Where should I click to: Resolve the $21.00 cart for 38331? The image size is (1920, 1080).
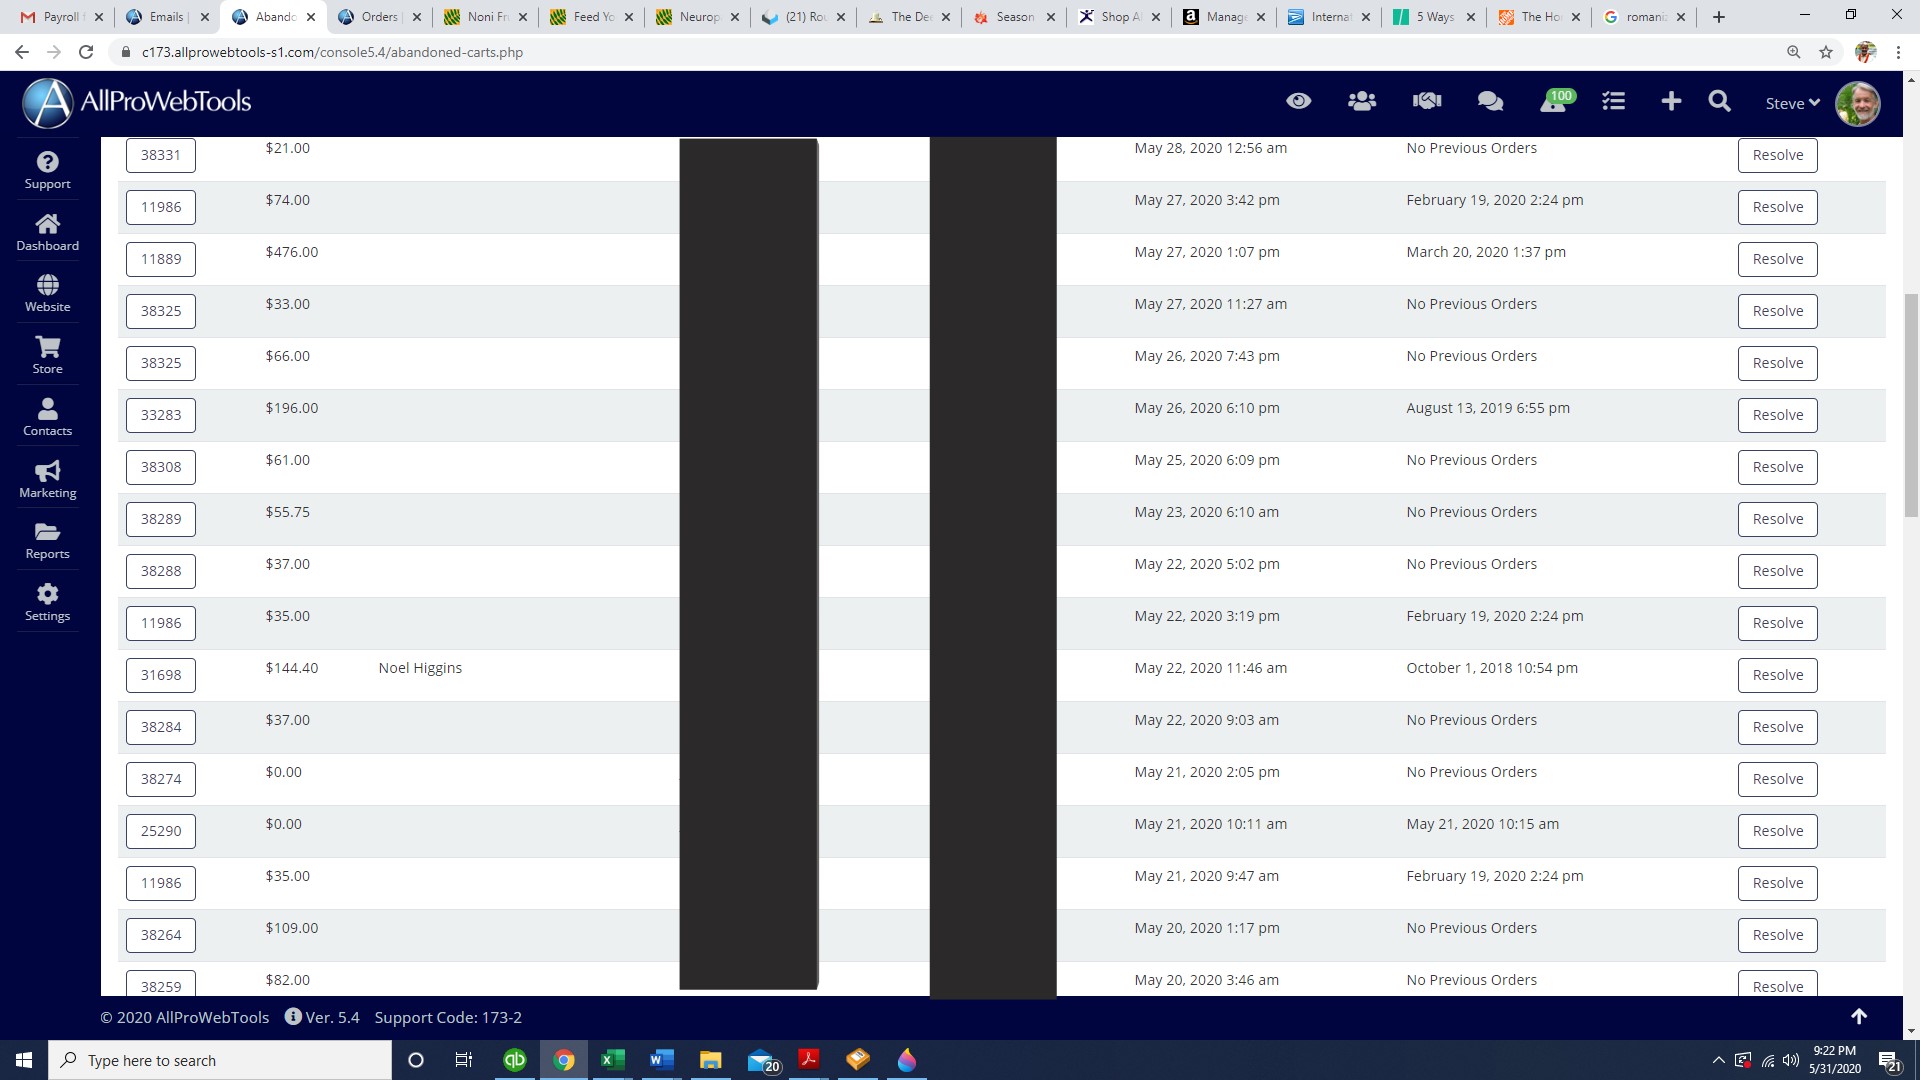coord(1777,155)
